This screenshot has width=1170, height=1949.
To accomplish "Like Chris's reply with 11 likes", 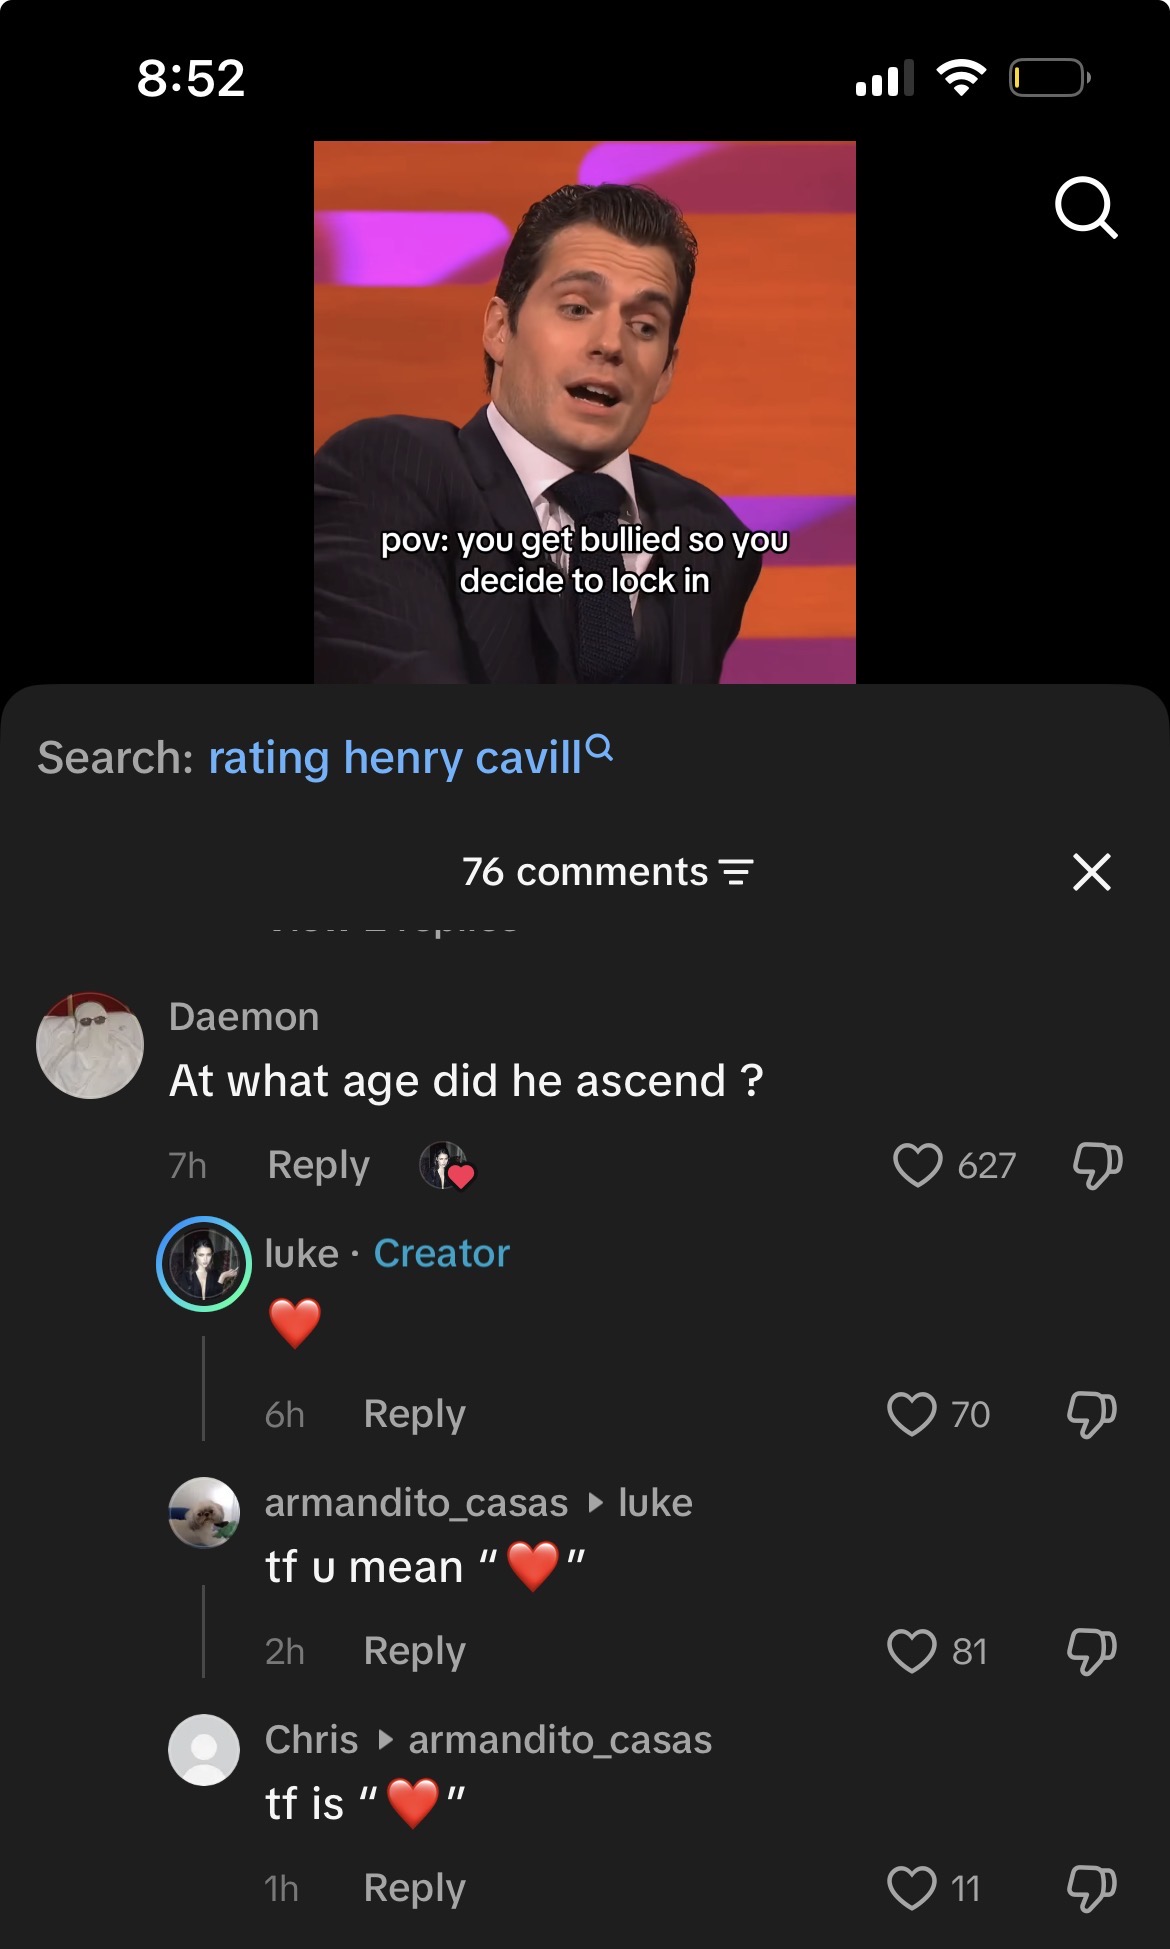I will point(911,1888).
